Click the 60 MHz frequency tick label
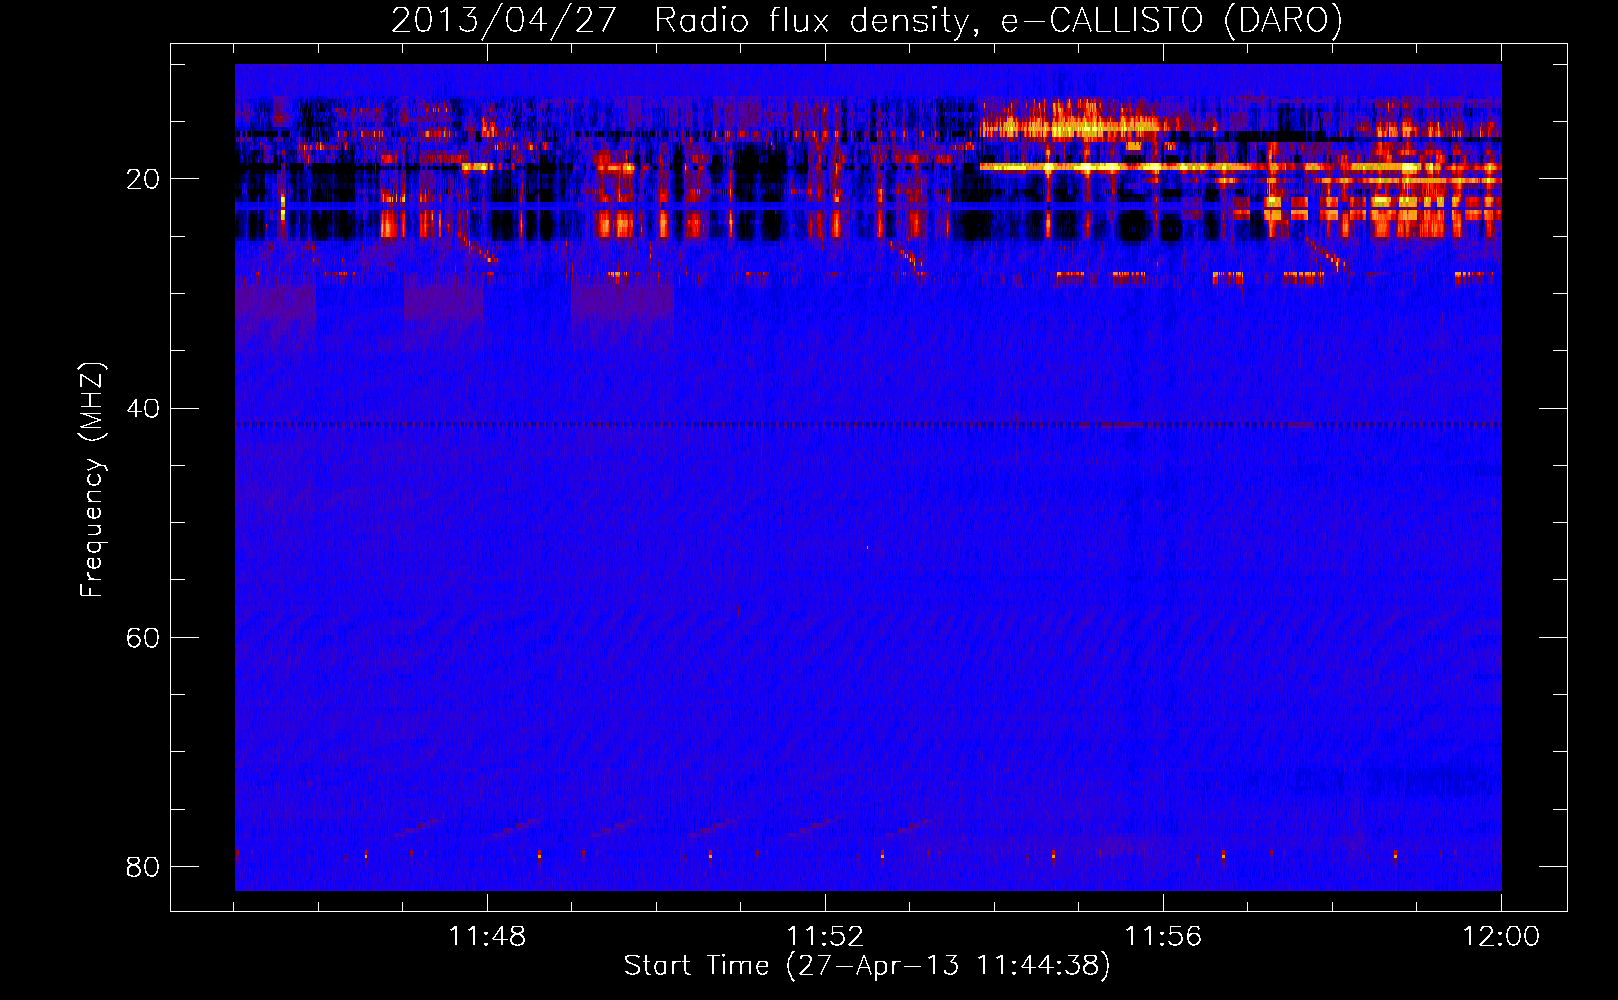1618x1000 pixels. [x=143, y=637]
